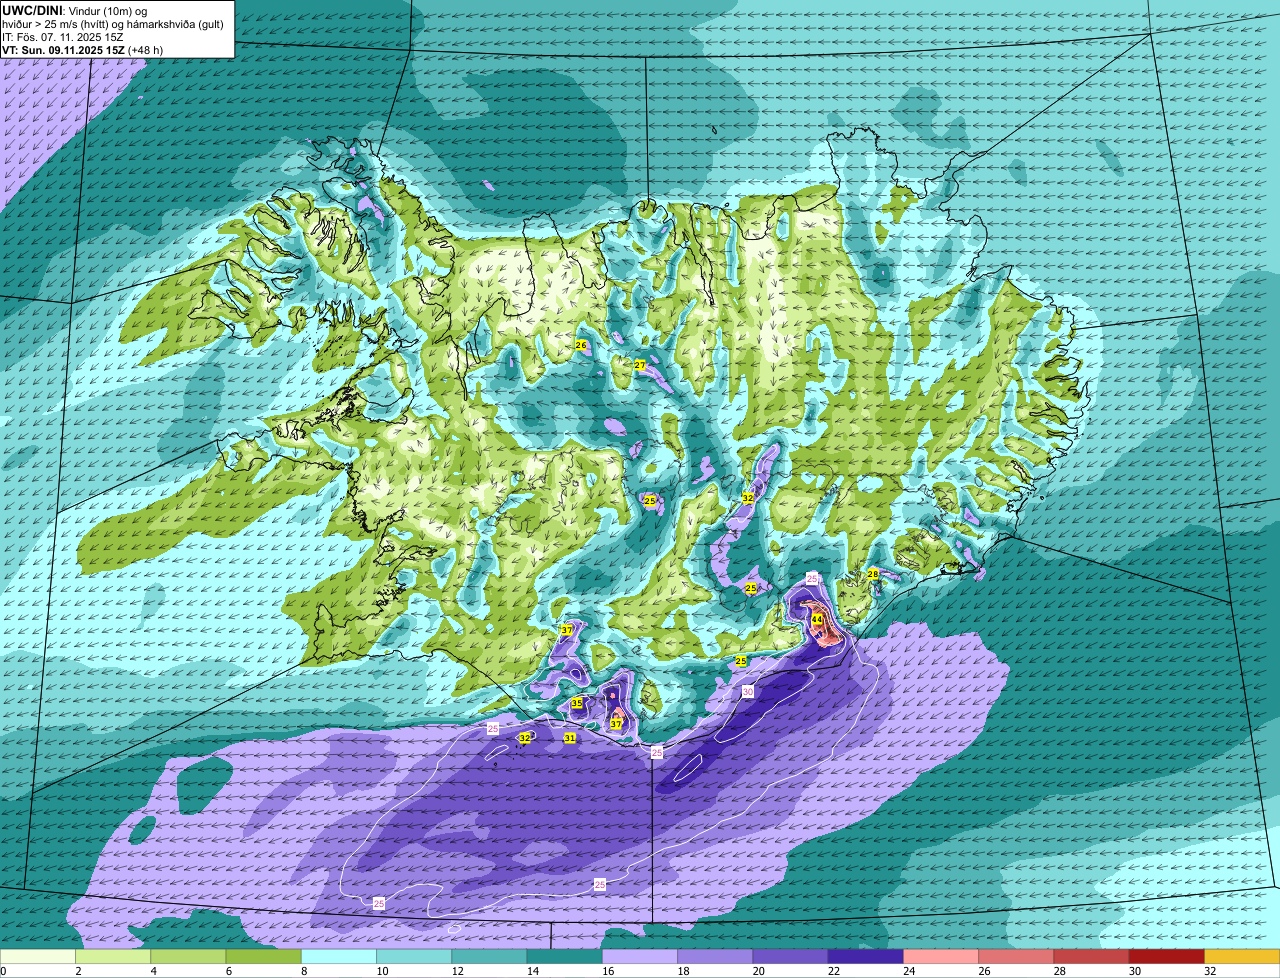Viewport: 1280px width, 978px height.
Task: Select the orange above-32 m/s legend swatch
Action: 1242,957
